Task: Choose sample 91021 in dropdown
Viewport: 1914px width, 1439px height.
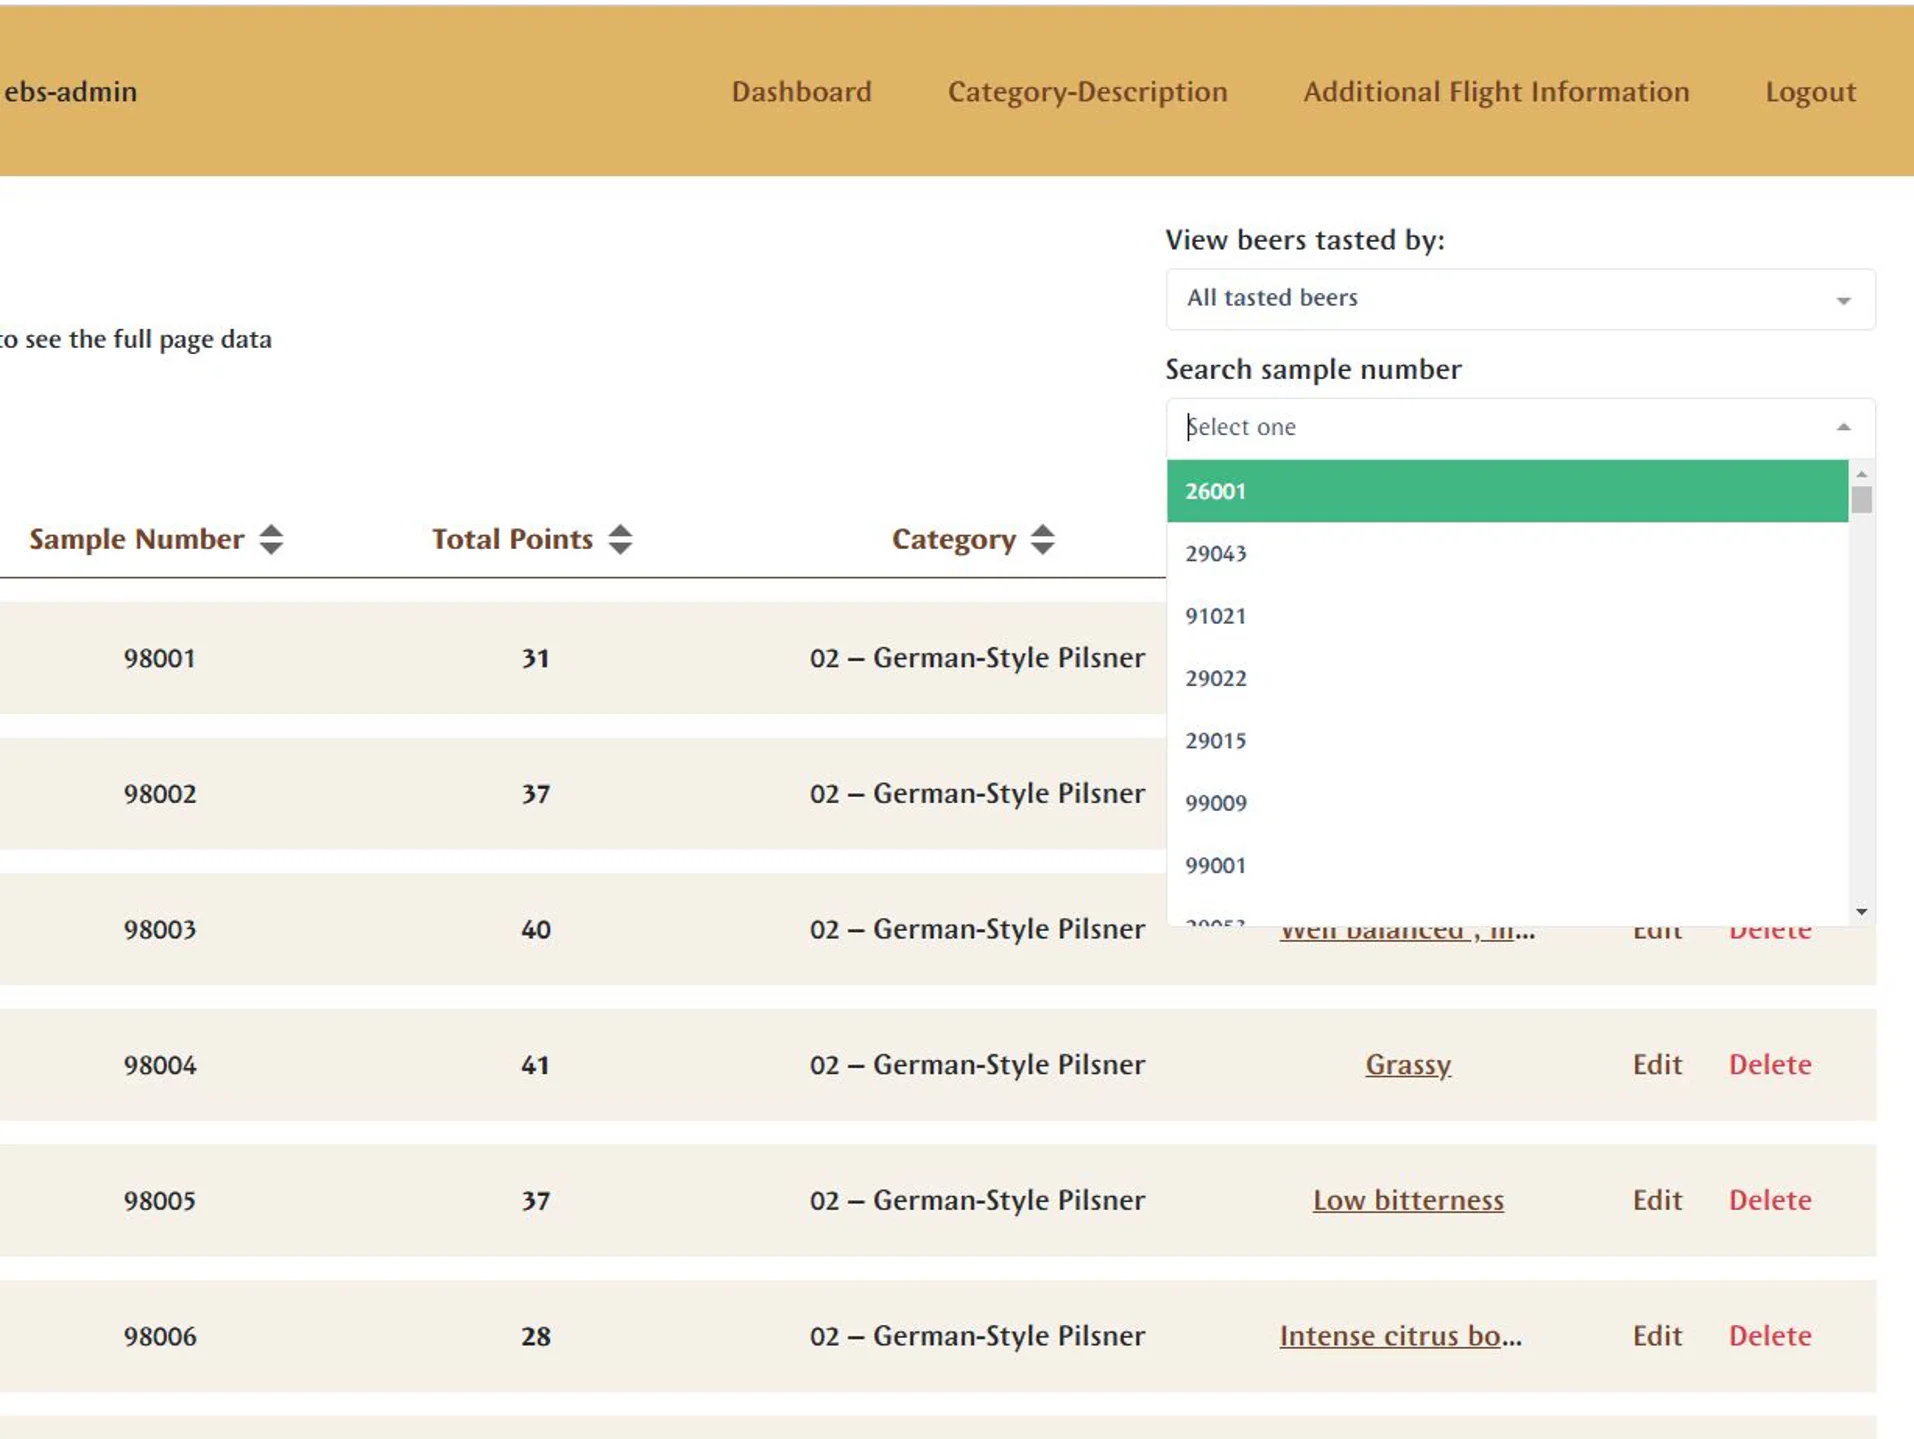Action: point(1507,615)
